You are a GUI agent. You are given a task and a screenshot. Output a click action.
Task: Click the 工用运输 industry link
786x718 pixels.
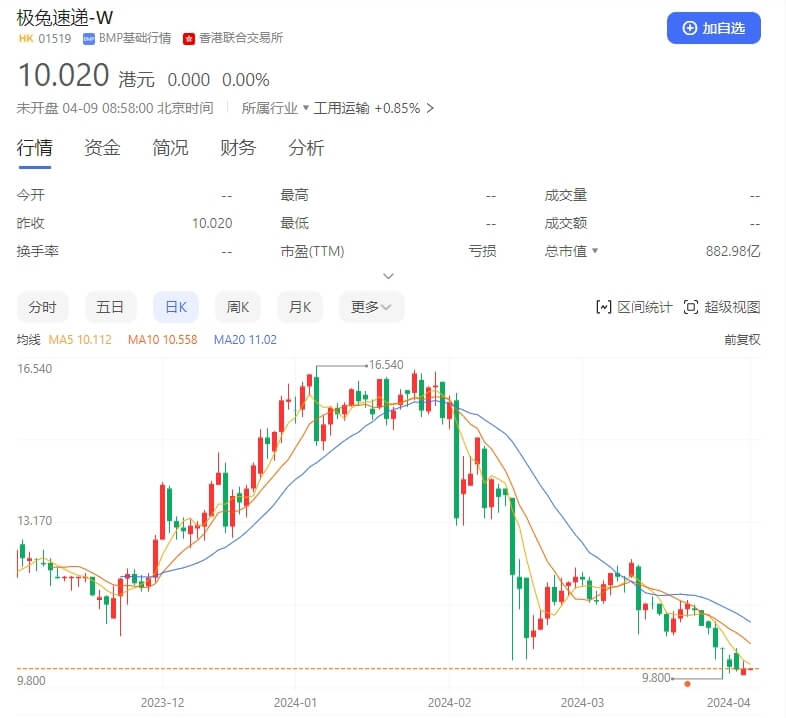(341, 108)
